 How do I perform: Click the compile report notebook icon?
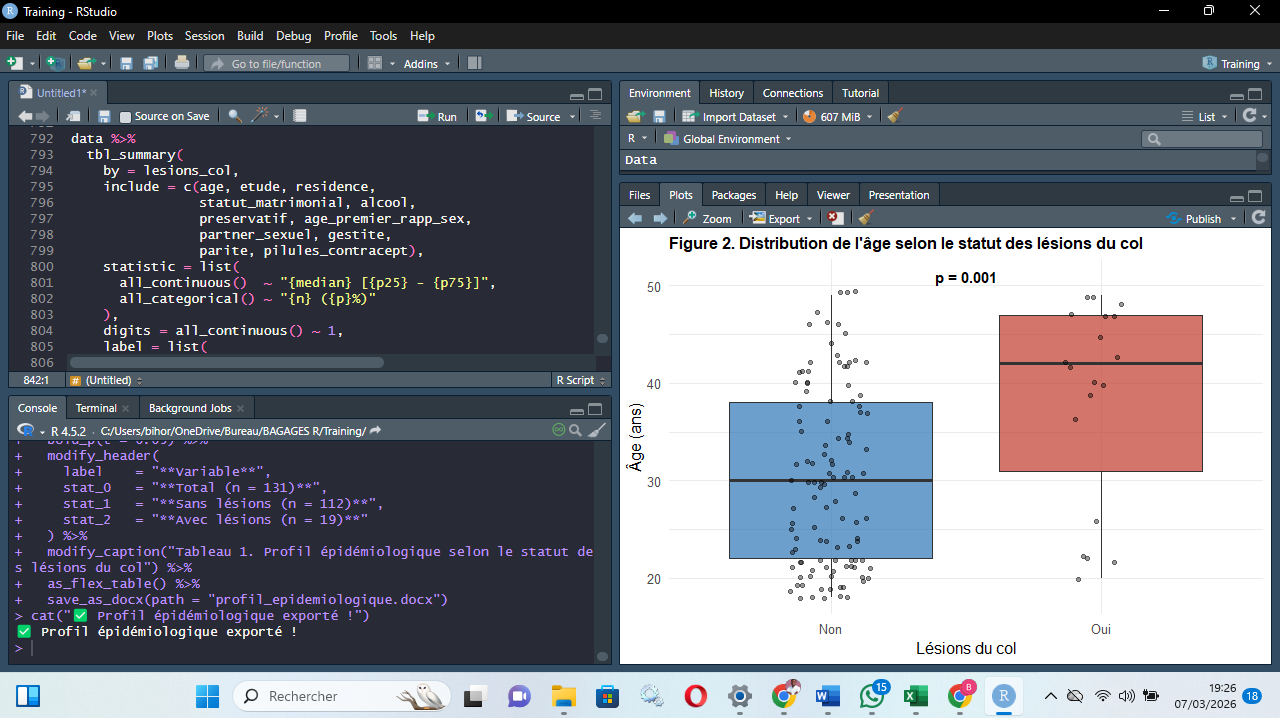pyautogui.click(x=300, y=116)
